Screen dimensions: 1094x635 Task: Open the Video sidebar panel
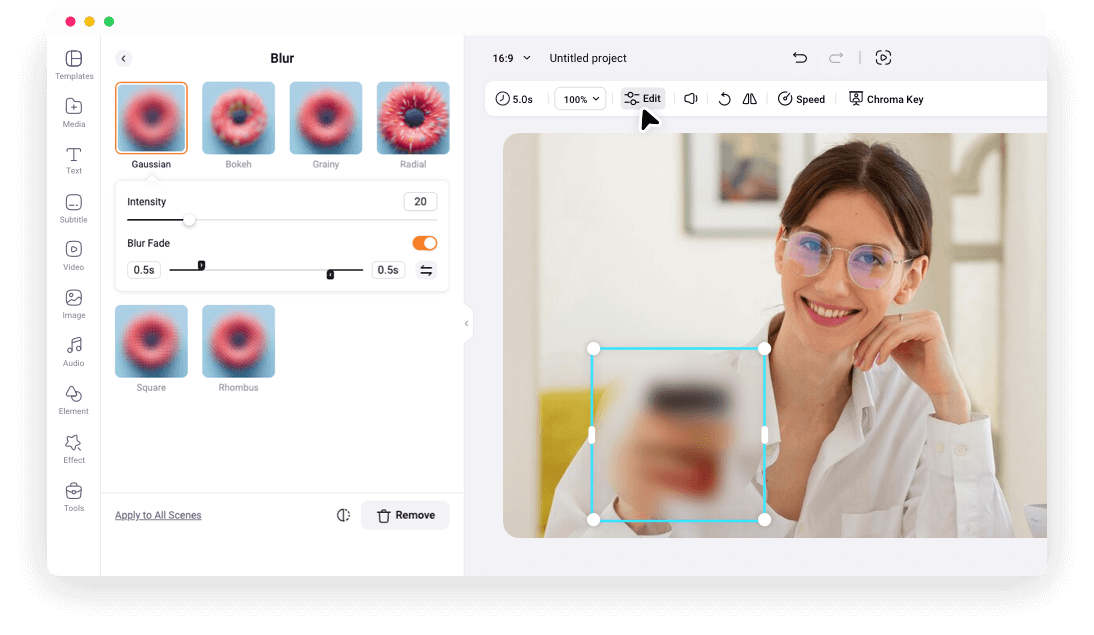tap(74, 256)
